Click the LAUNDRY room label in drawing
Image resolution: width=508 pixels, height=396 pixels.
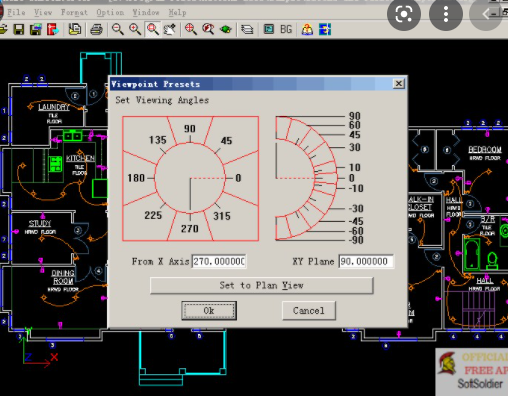(54, 107)
